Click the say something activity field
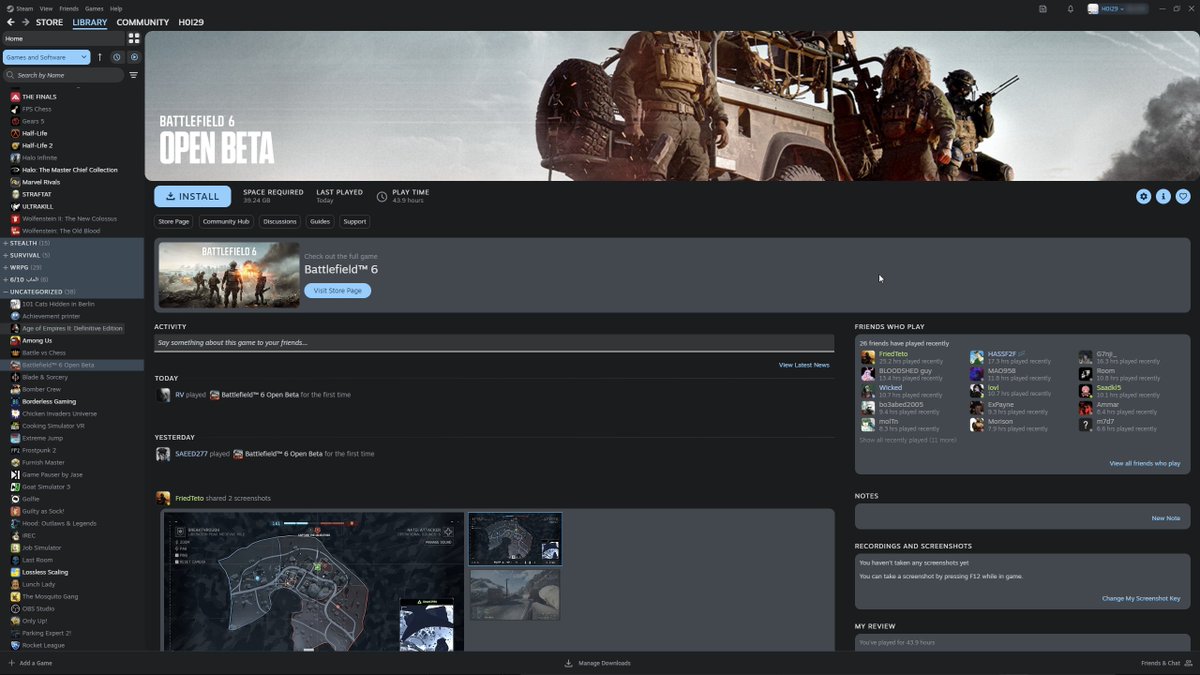 494,343
